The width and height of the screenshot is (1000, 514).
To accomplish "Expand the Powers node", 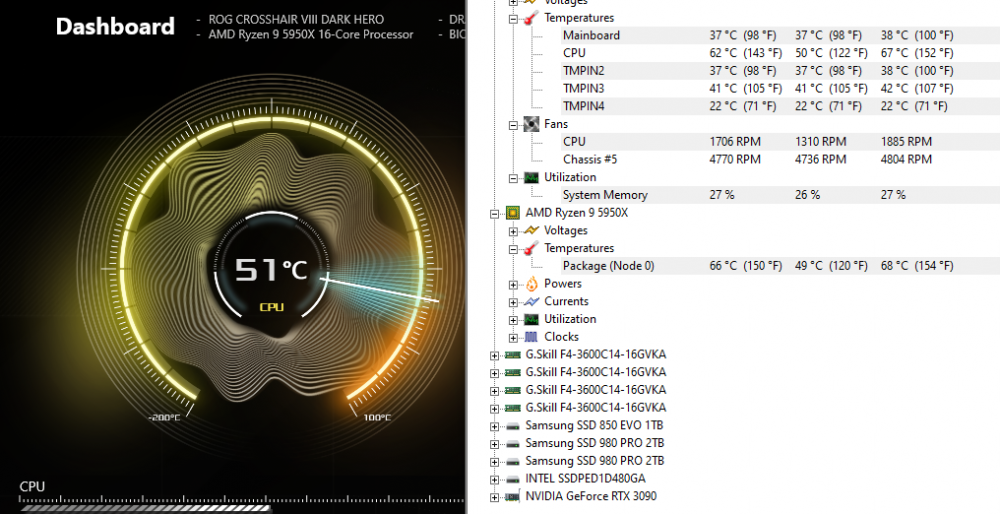I will pos(513,285).
